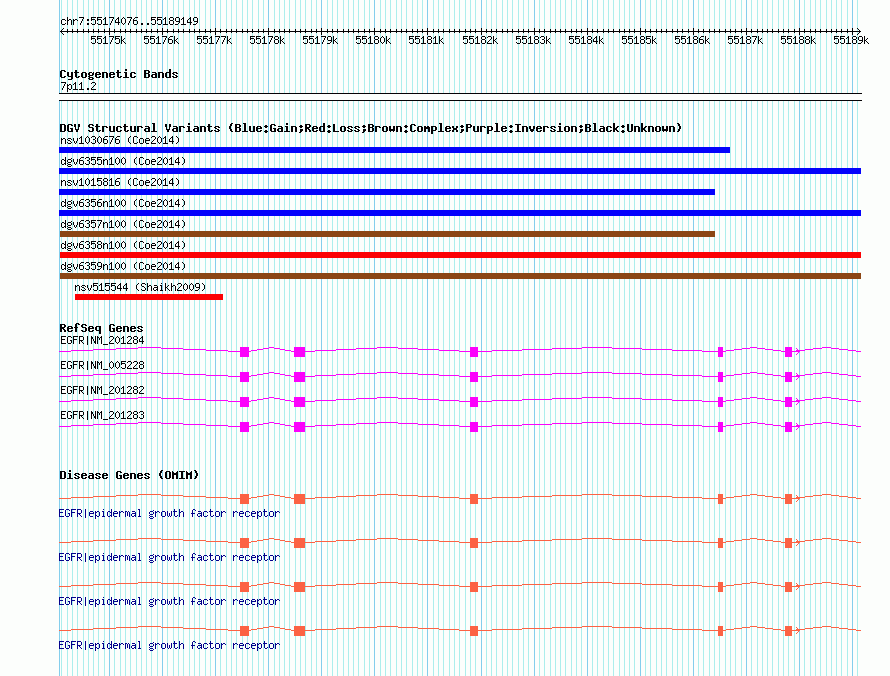Screen dimensions: 890x676
Task: Click the Cytogenetic Bands track heading
Action: pyautogui.click(x=119, y=74)
